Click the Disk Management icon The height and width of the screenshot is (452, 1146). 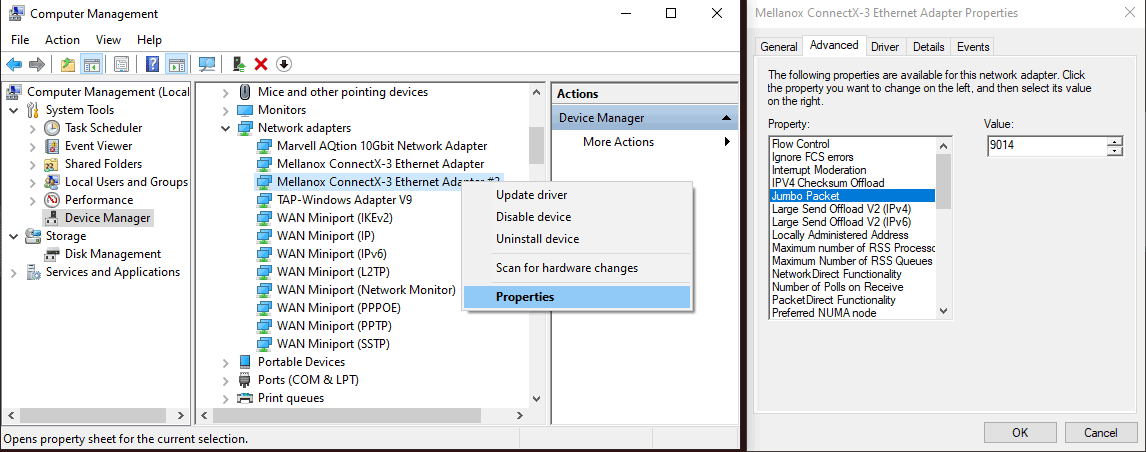(x=52, y=254)
